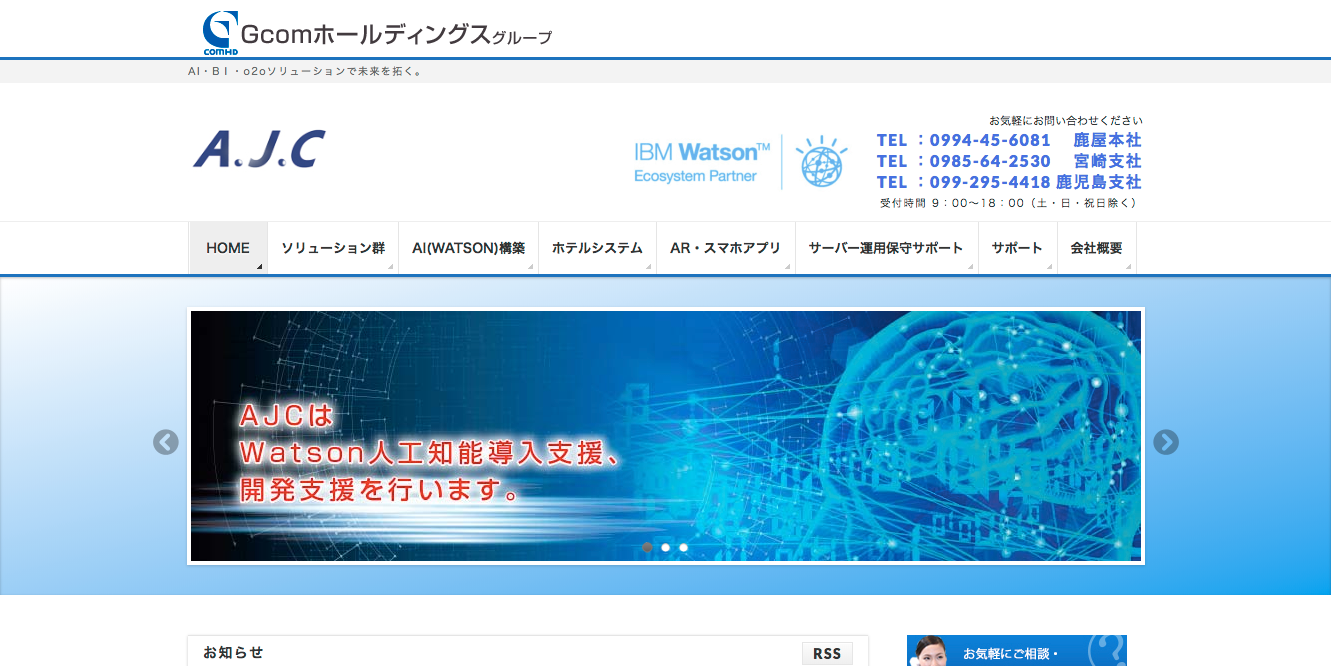This screenshot has width=1331, height=666.
Task: Expand the ソリューション群 menu
Action: 333,248
